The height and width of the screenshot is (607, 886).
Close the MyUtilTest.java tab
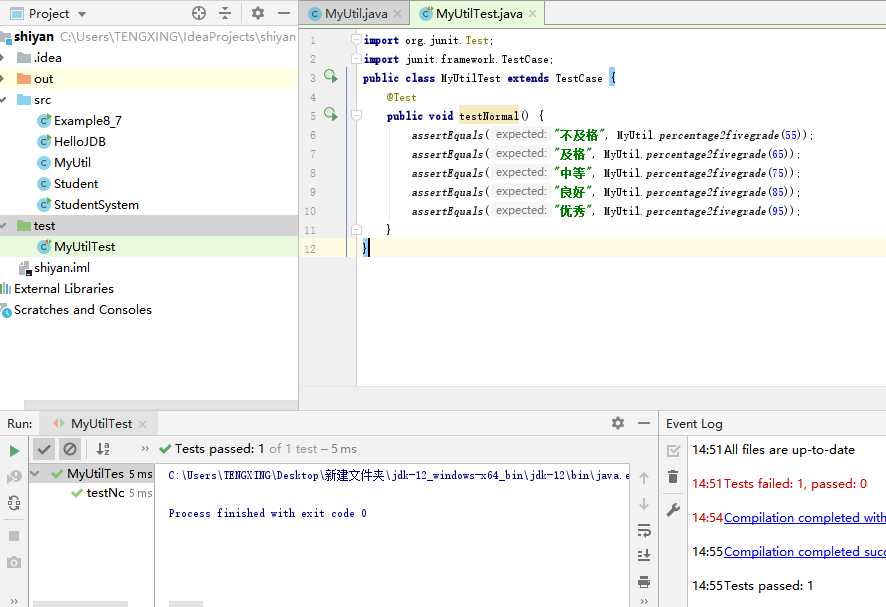tap(532, 14)
